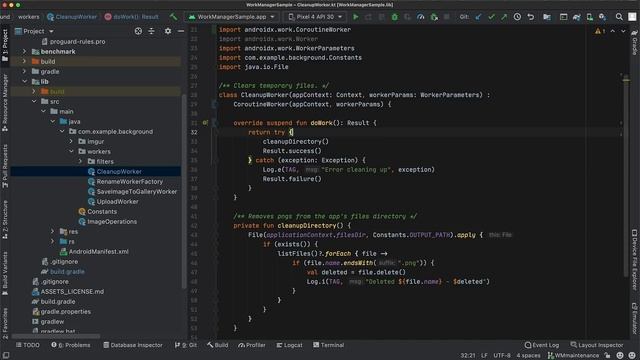The image size is (640, 360).
Task: Click the rollback undo arrow icon
Action: (531, 17)
